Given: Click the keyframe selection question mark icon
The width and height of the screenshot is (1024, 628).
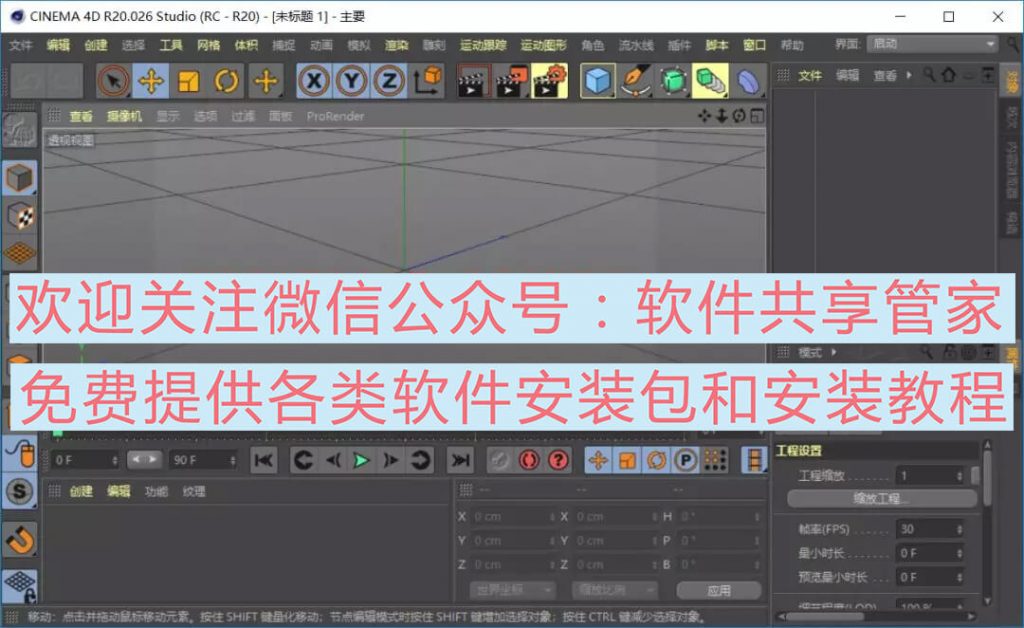Looking at the screenshot, I should point(558,460).
